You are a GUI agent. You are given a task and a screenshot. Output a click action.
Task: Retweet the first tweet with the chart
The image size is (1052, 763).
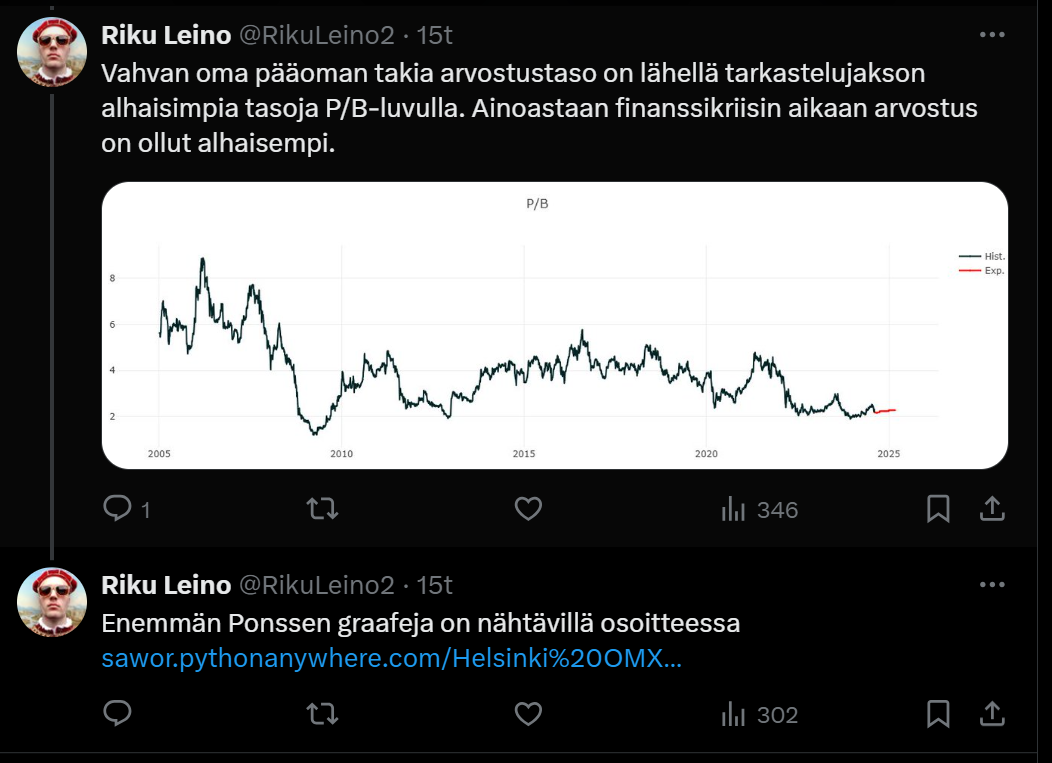(323, 509)
